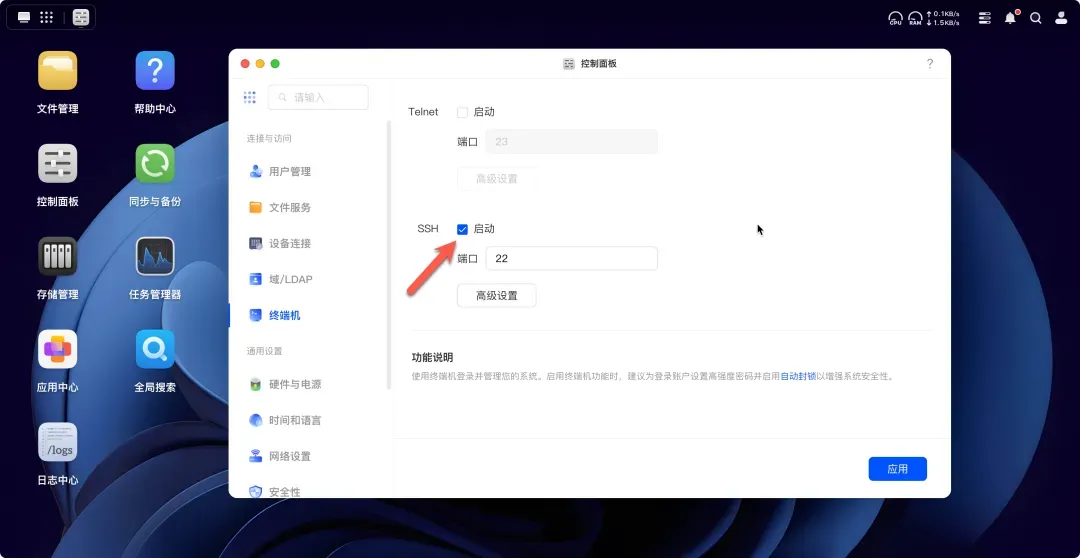Click the top bar search magnifier
The height and width of the screenshot is (558, 1080).
pos(1035,18)
